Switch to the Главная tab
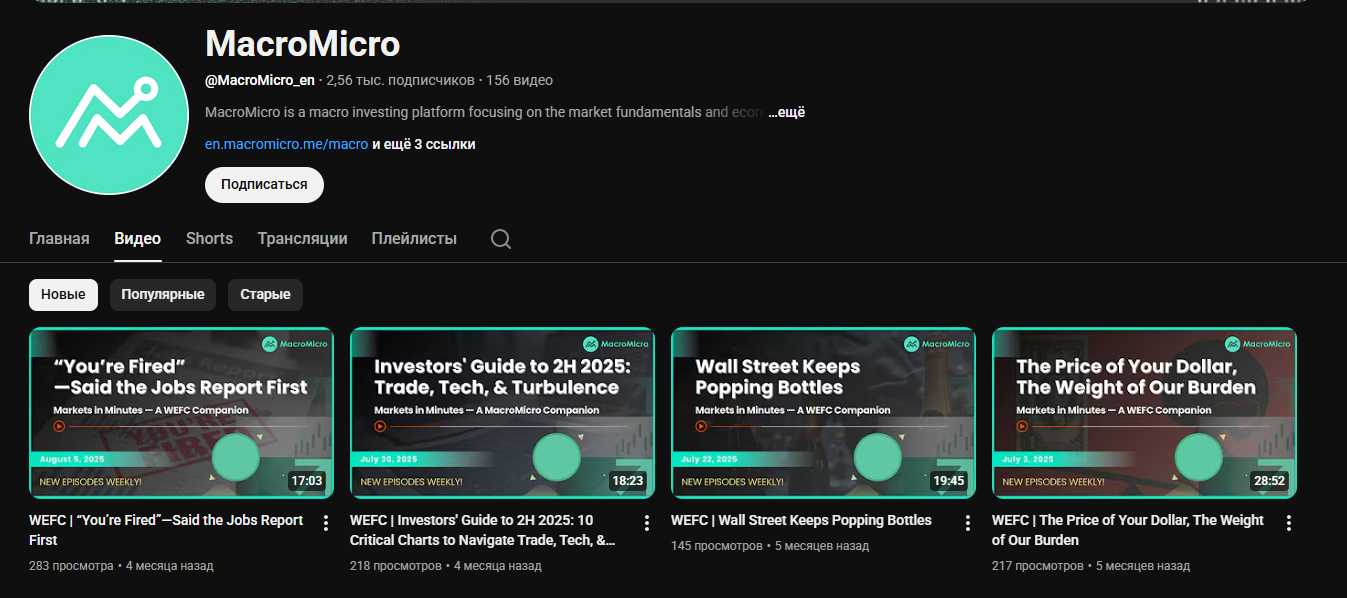This screenshot has height=598, width=1347. click(59, 239)
